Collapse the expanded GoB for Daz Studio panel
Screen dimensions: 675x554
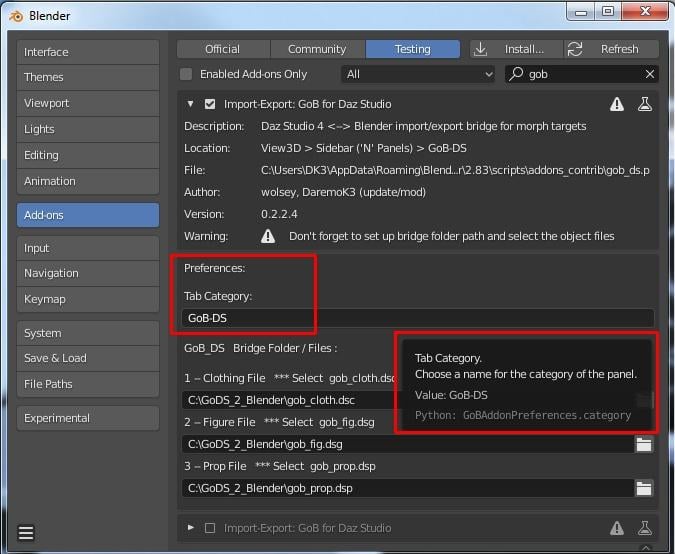pyautogui.click(x=190, y=104)
